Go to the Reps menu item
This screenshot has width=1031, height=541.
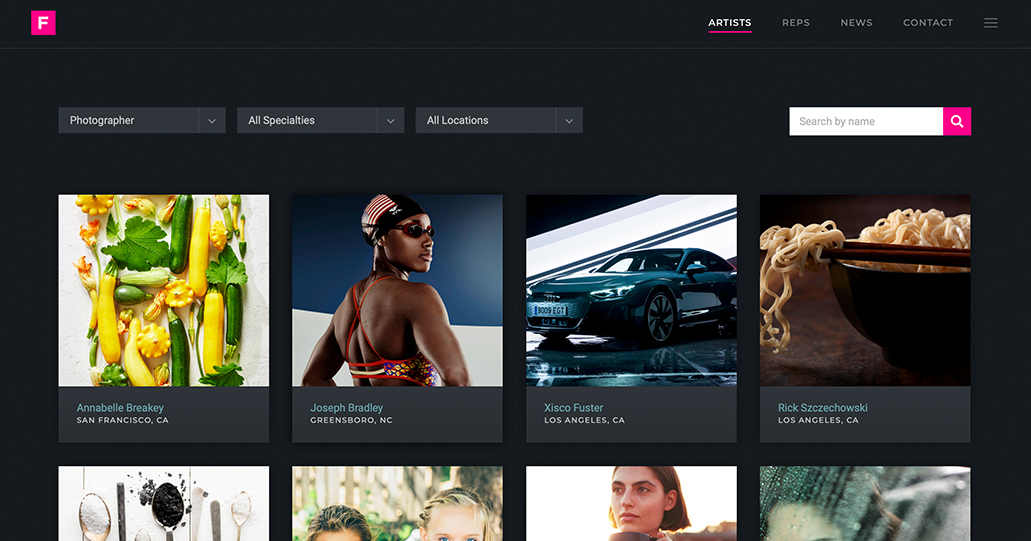click(x=795, y=23)
